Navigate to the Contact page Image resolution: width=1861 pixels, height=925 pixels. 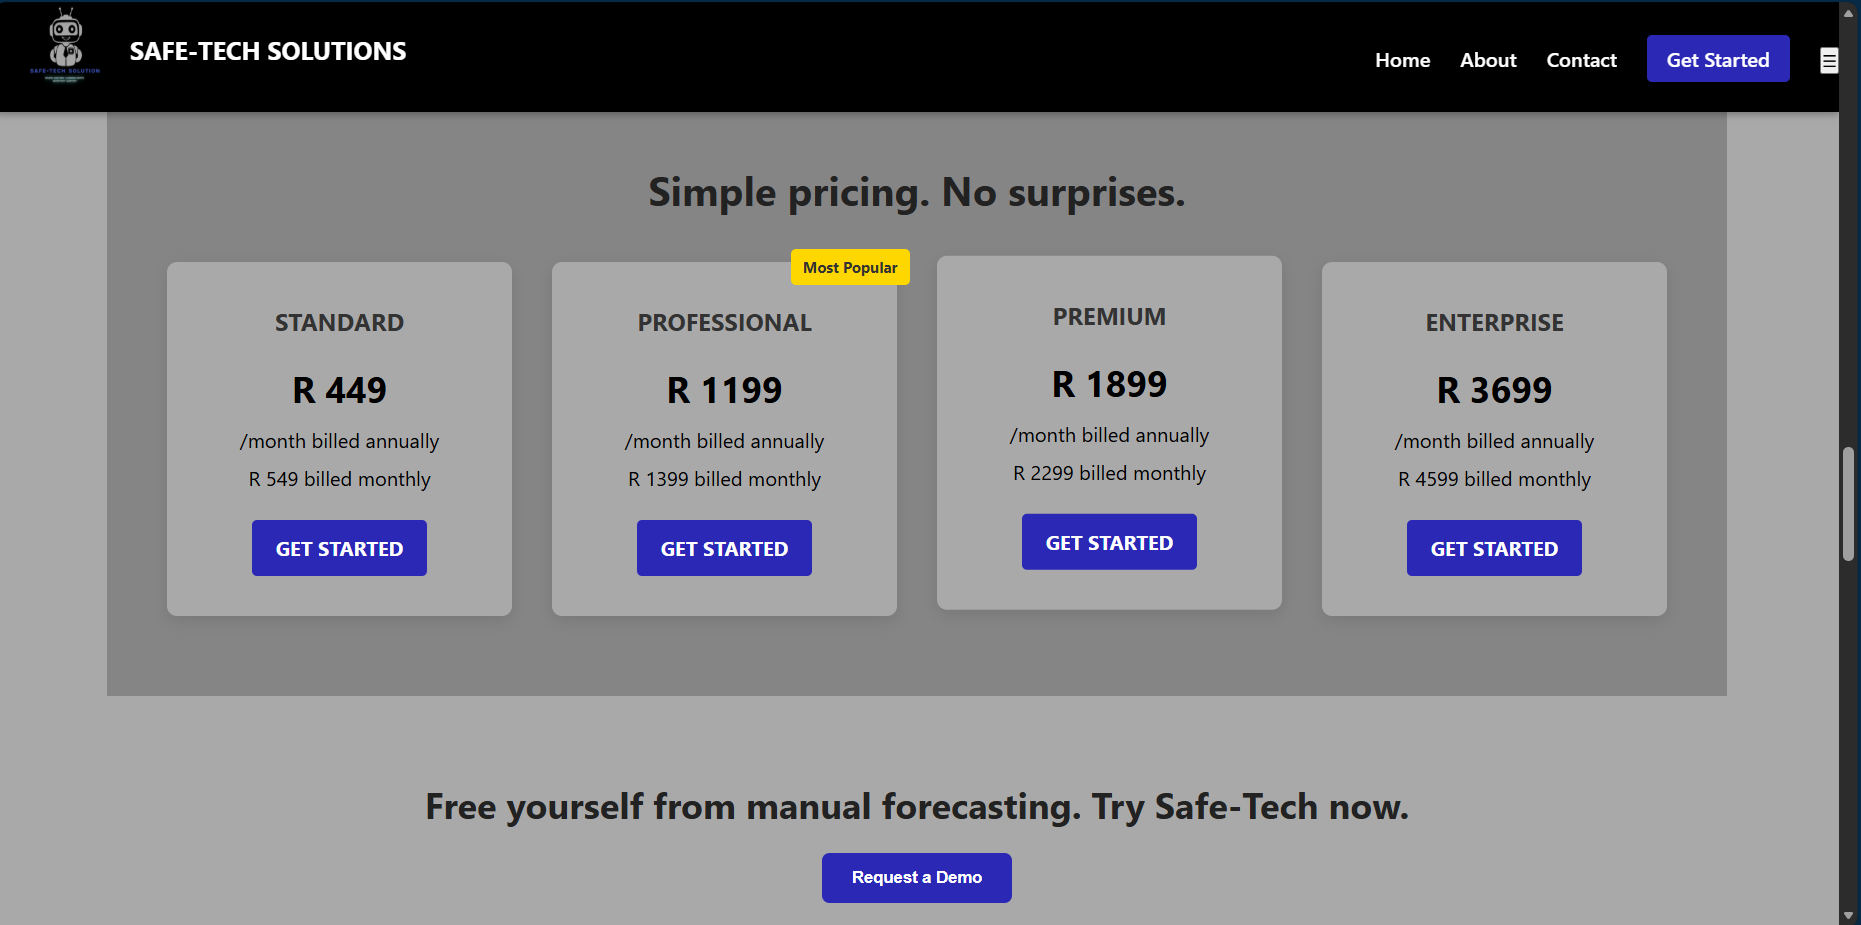(1581, 60)
